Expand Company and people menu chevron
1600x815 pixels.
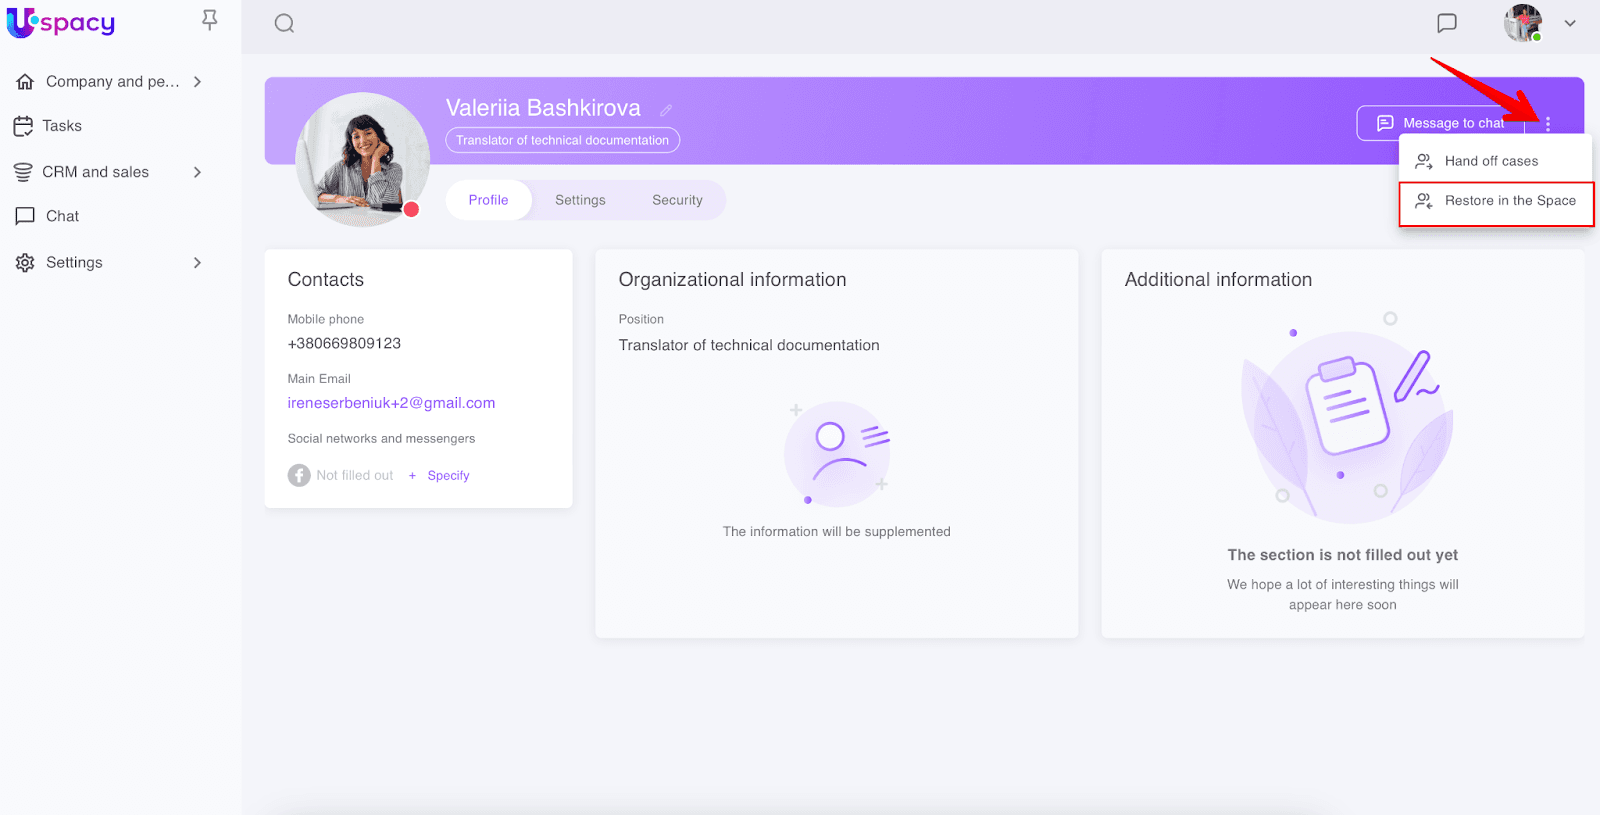tap(197, 82)
